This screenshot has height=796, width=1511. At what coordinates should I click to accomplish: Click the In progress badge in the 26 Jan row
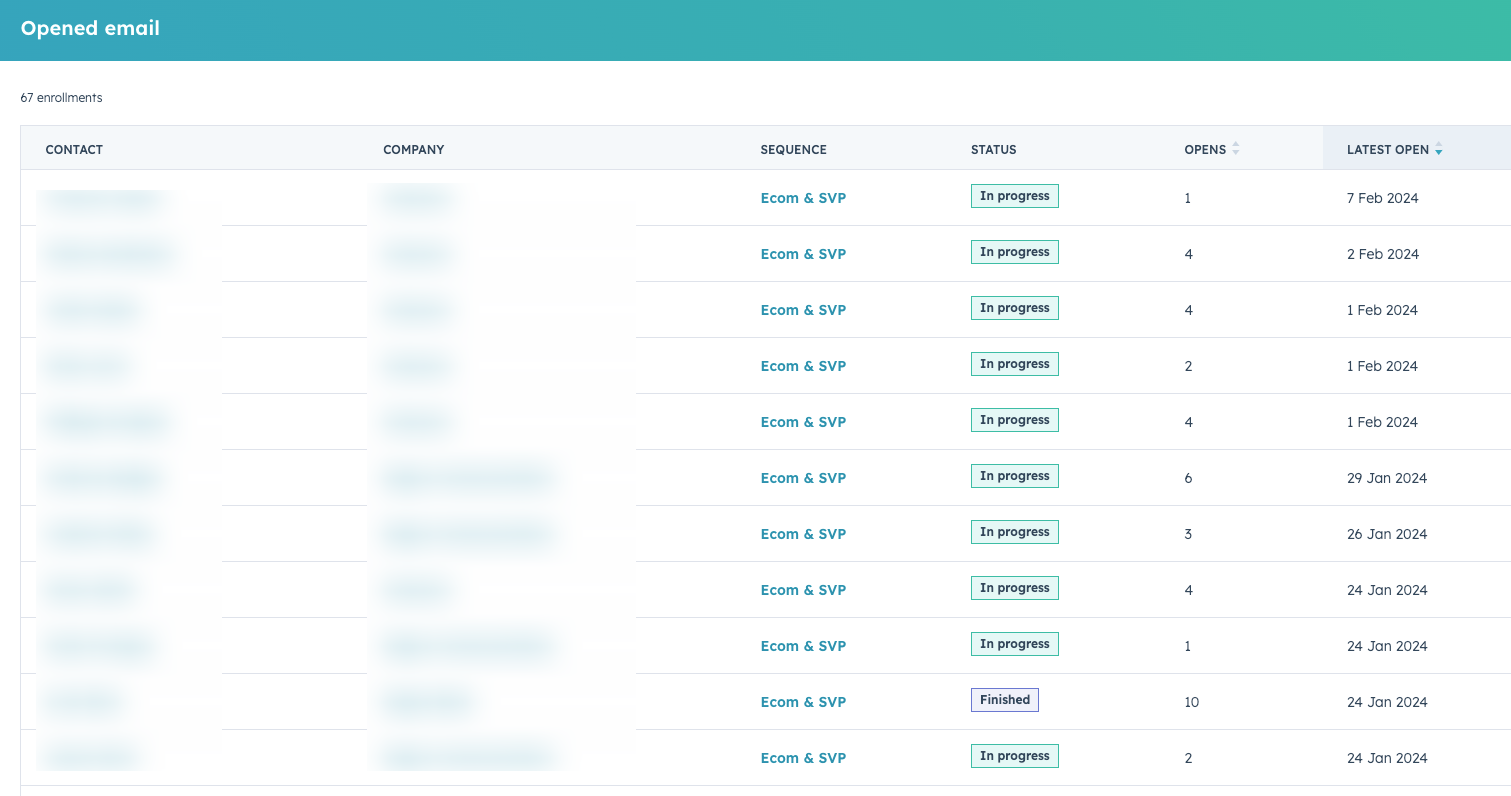(1014, 531)
